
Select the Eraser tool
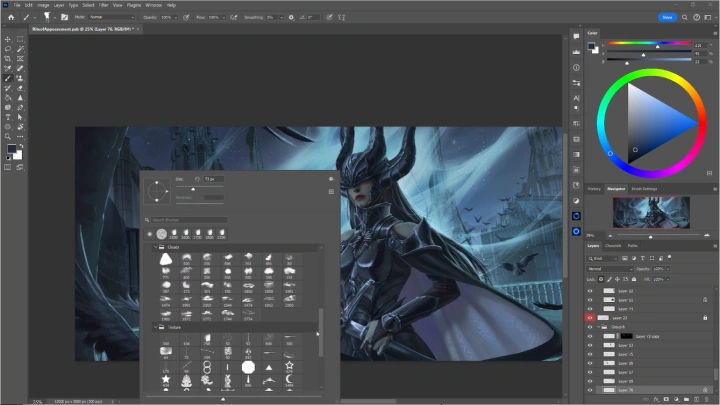20,88
